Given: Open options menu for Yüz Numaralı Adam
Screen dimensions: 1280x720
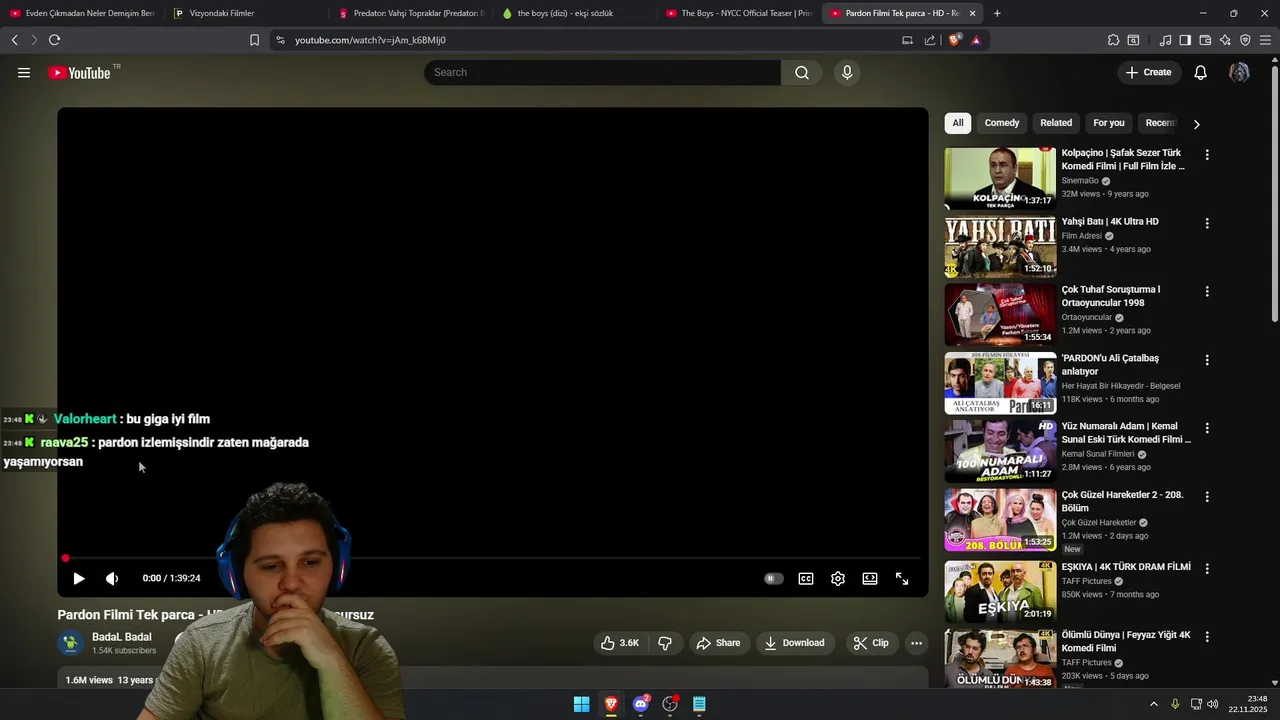Looking at the screenshot, I should (x=1207, y=427).
